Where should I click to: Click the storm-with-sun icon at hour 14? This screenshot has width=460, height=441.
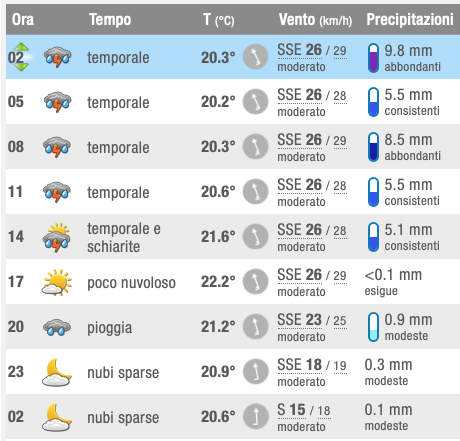[57, 237]
